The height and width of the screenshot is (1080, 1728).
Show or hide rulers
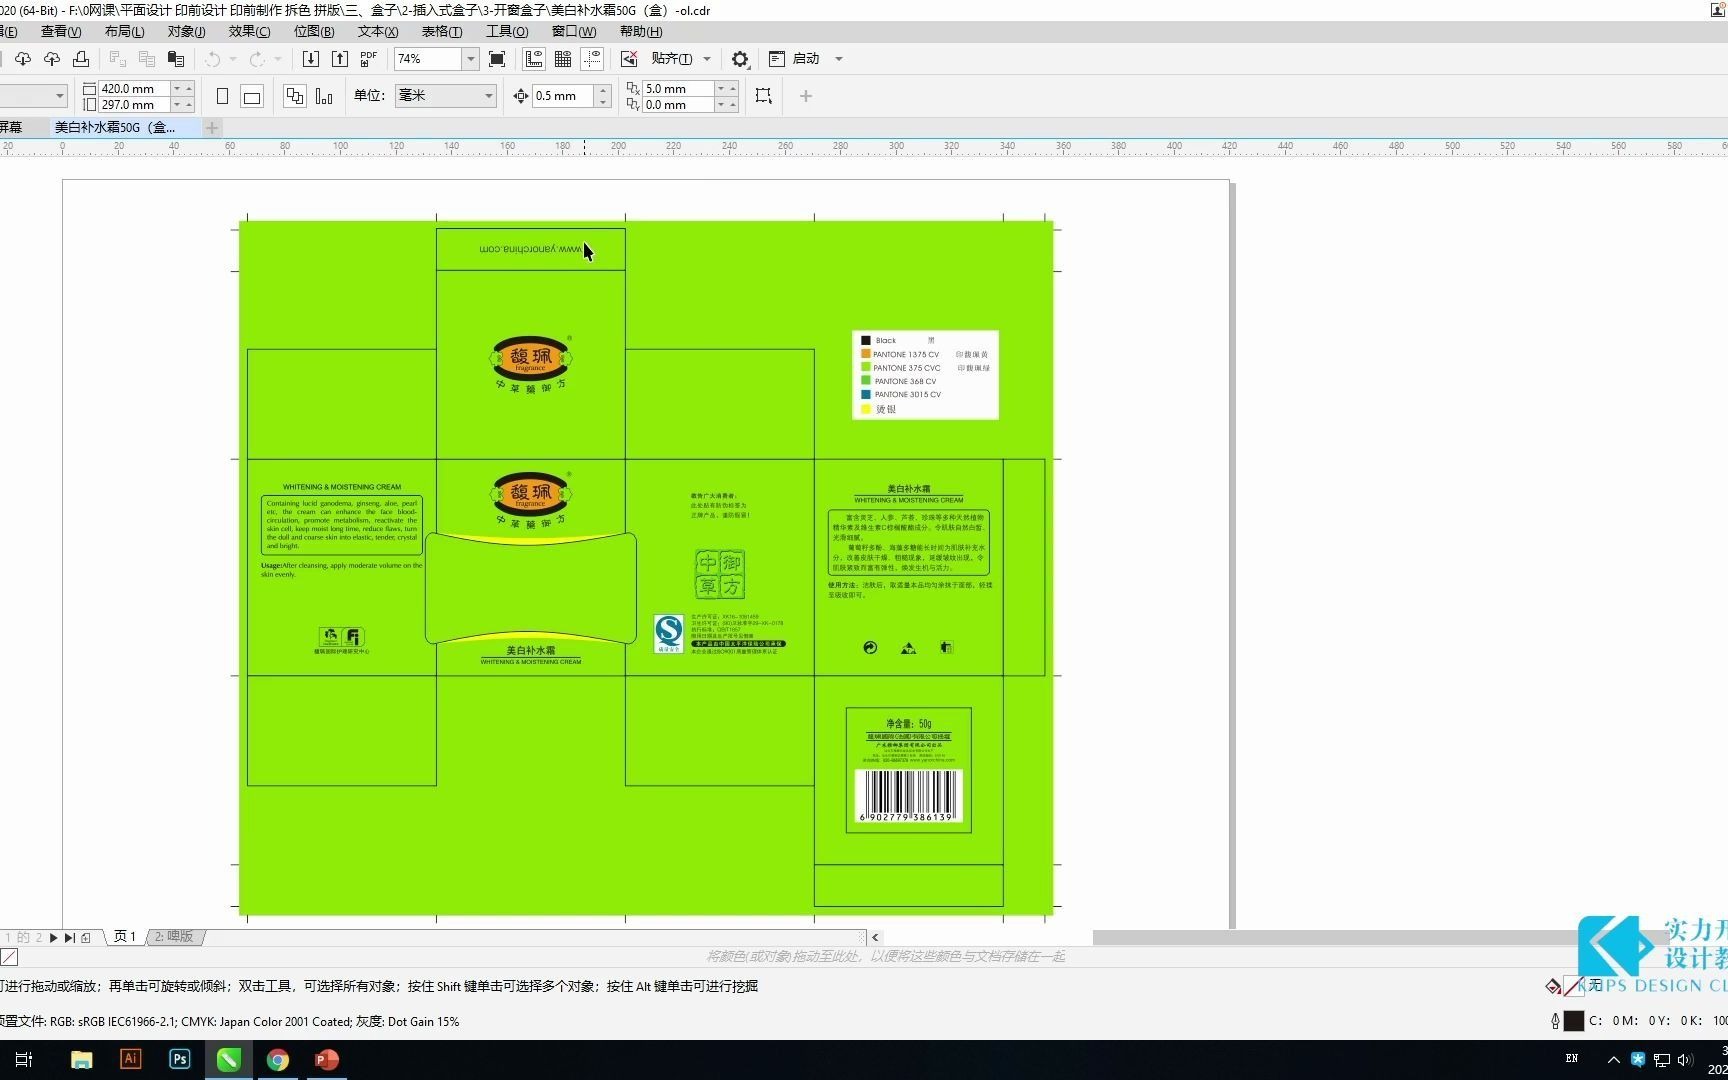coord(534,59)
